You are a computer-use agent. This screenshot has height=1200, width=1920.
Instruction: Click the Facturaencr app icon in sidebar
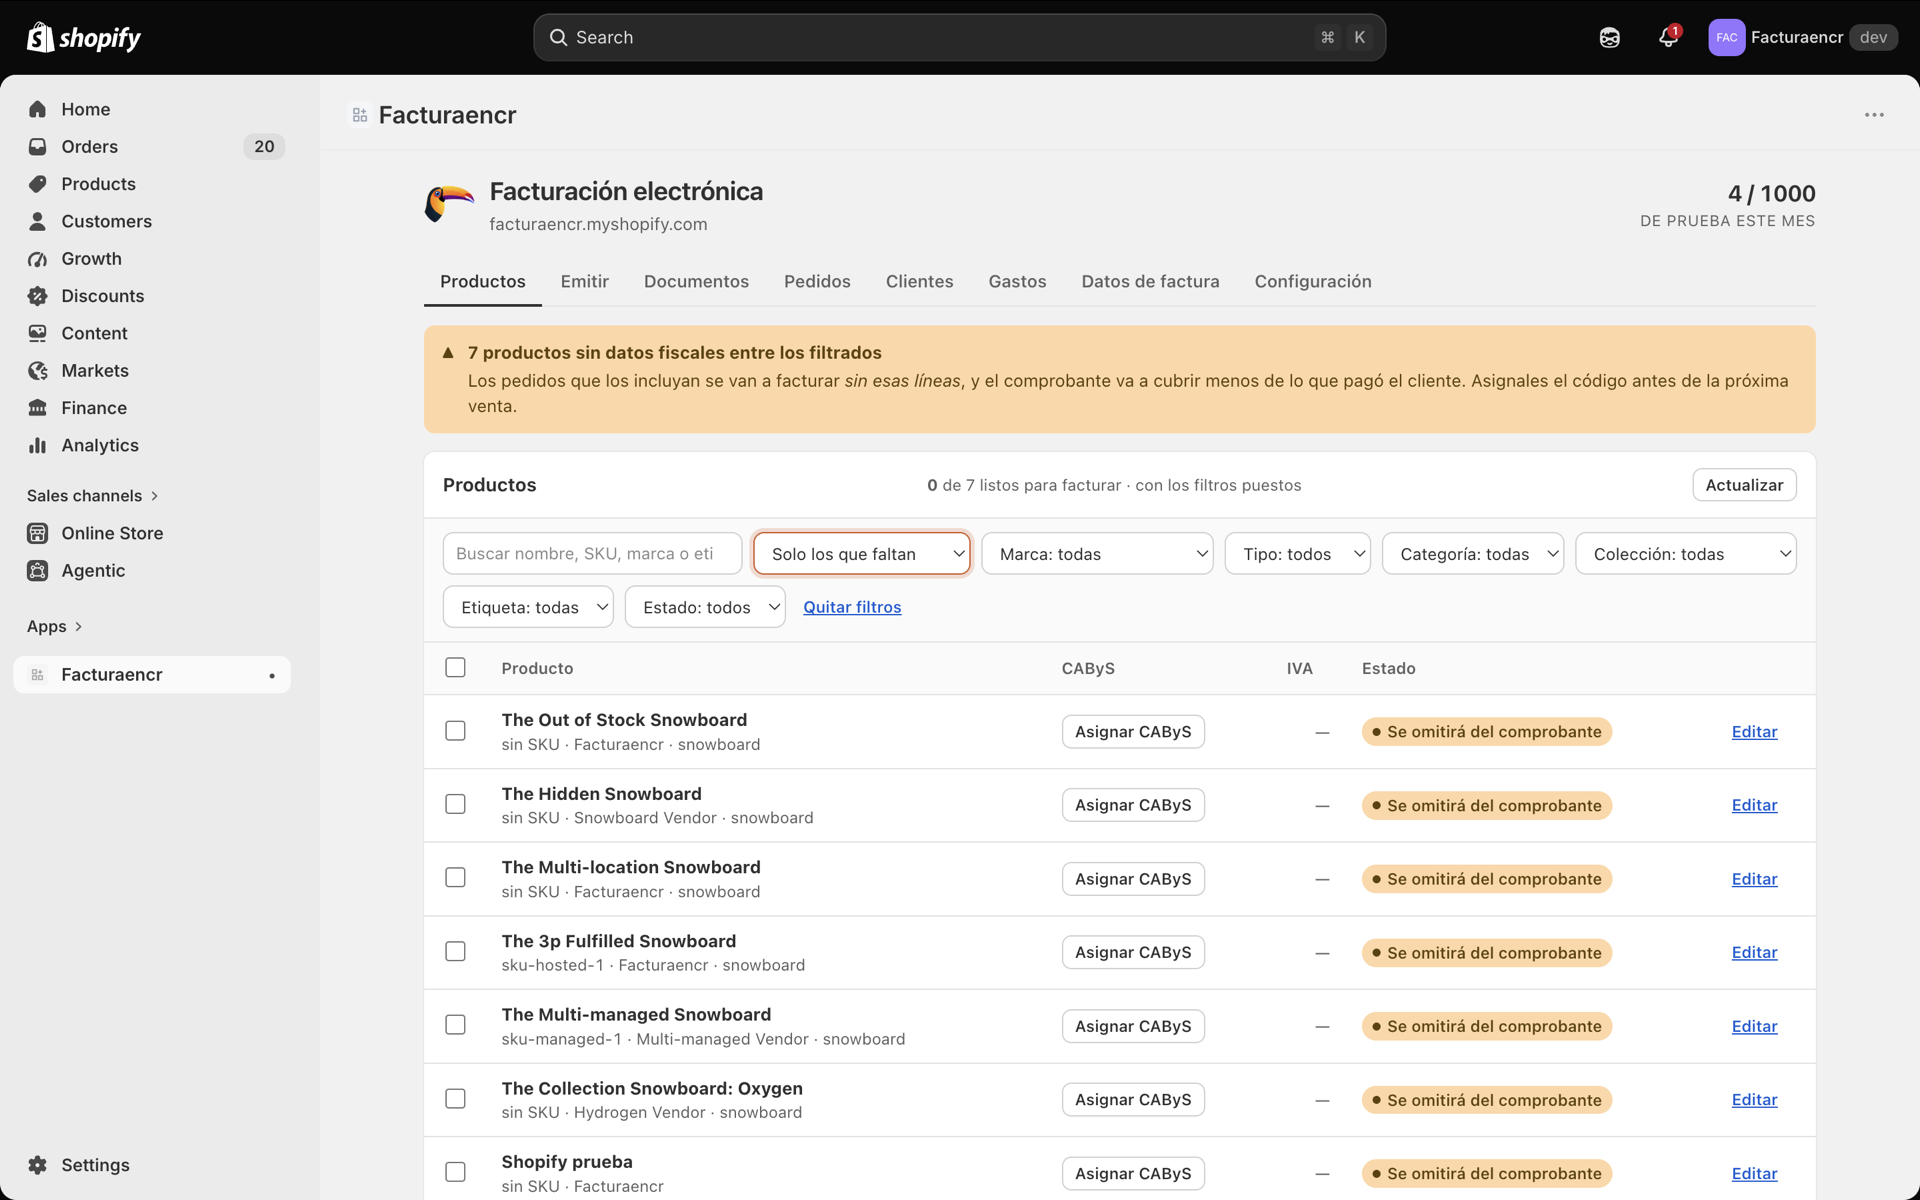point(38,675)
